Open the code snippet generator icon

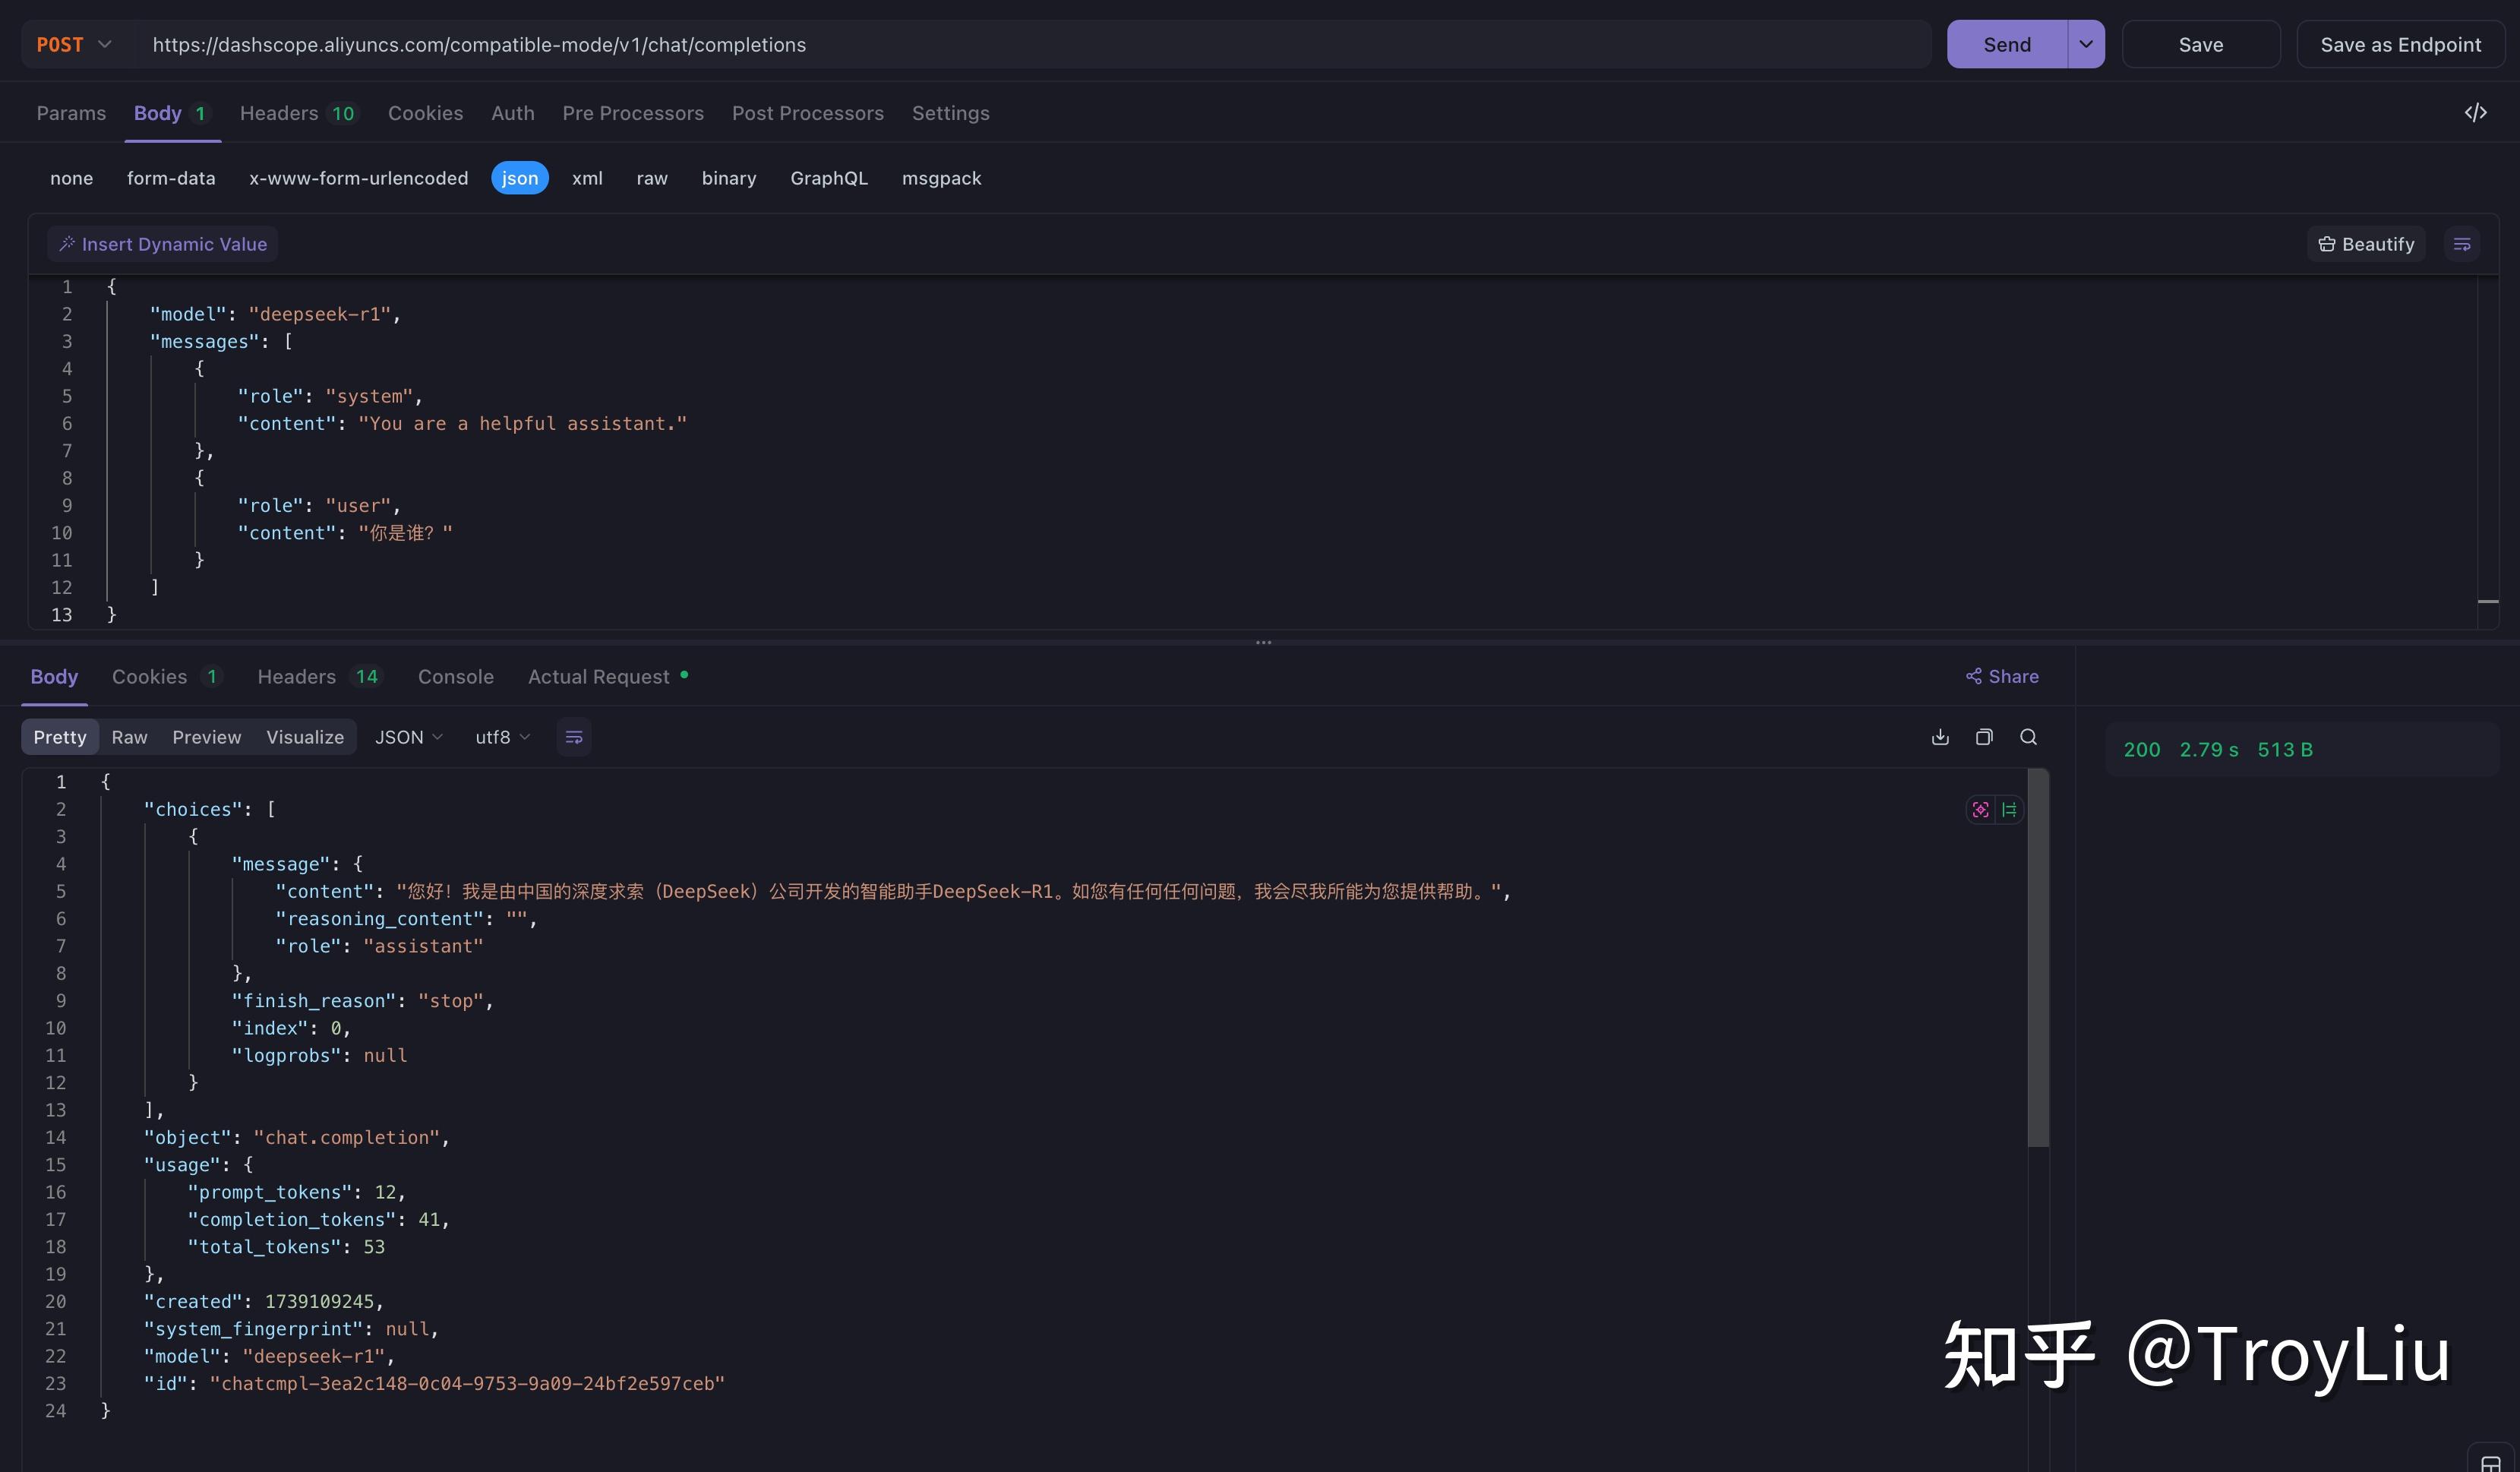[x=2475, y=113]
